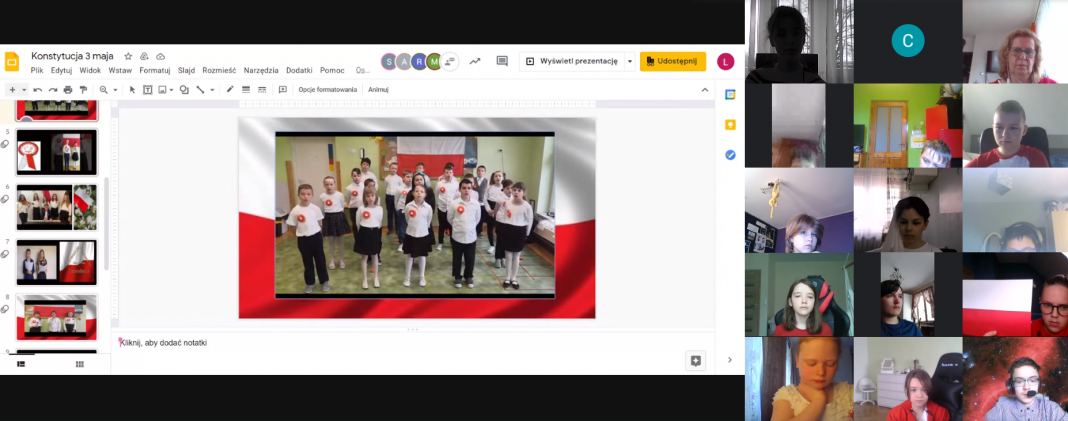The image size is (1068, 421).
Task: Open dropdown next to Wyświetl prezentację
Action: coord(630,61)
